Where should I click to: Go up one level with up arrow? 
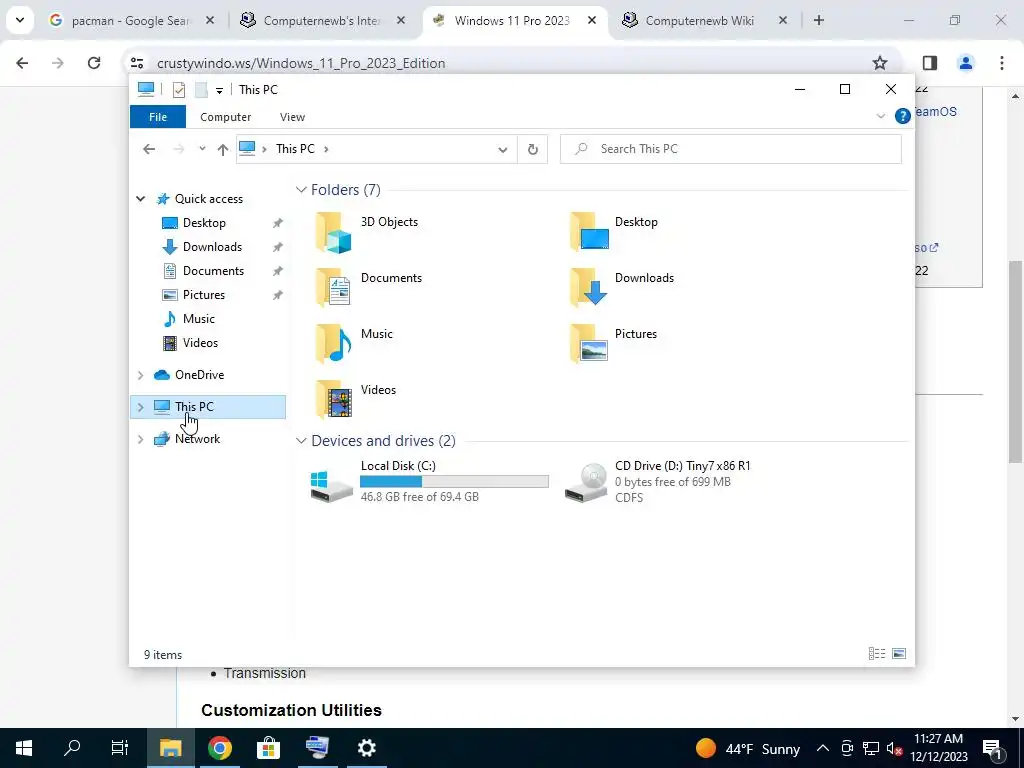tap(223, 150)
